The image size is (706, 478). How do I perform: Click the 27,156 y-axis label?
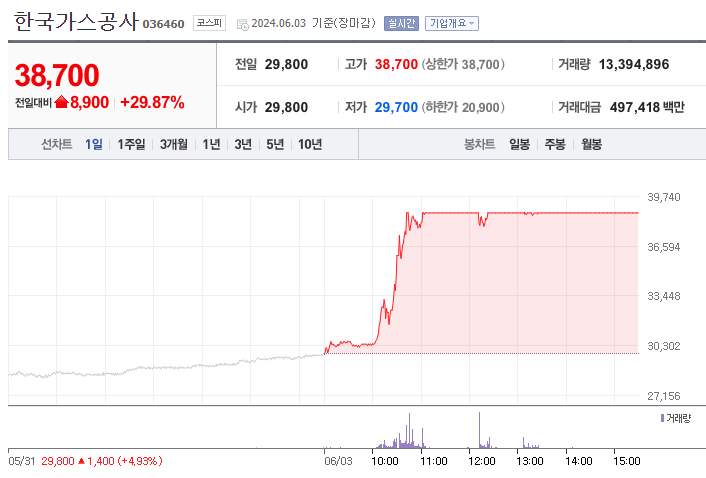tap(664, 396)
